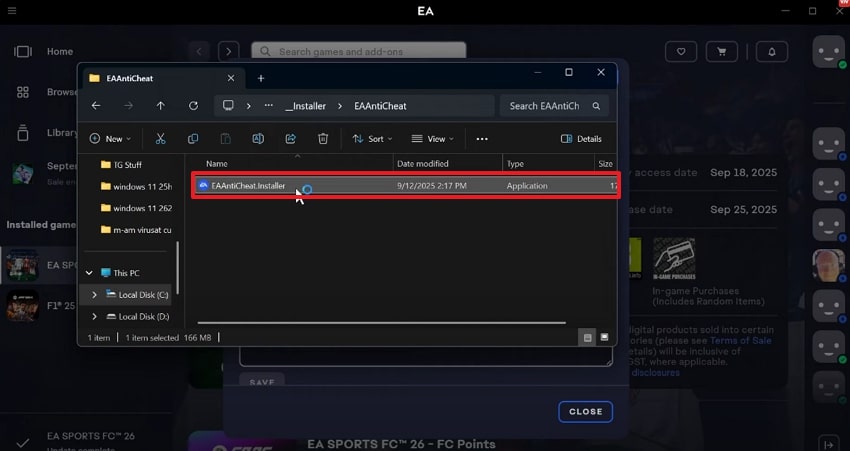Click the EA Home sidebar icon
850x451 pixels.
[x=23, y=51]
